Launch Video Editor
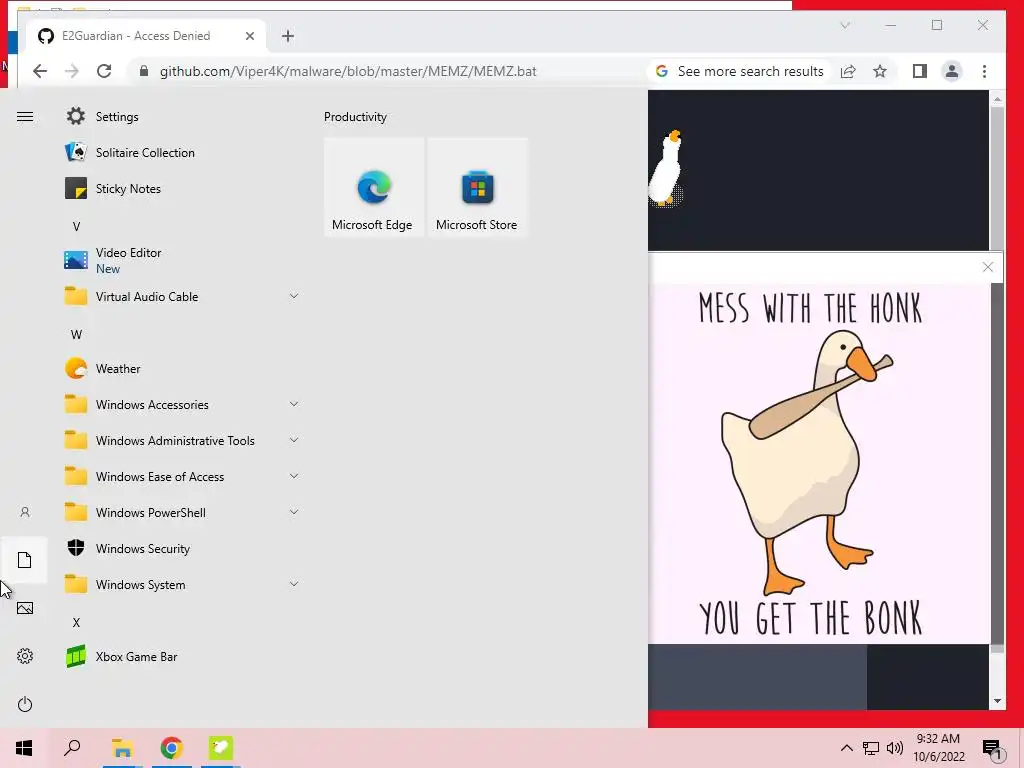Viewport: 1024px width, 768px height. click(x=183, y=260)
